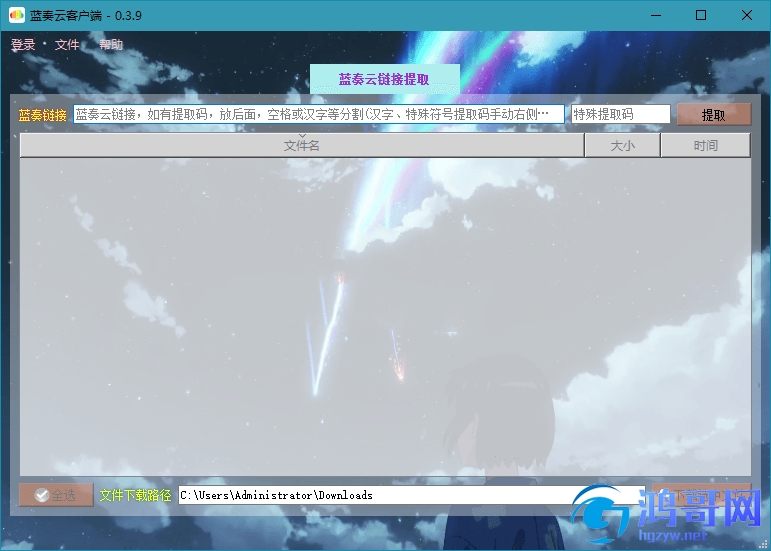Sort by 文件名 column header
This screenshot has height=551, width=771.
(x=302, y=145)
